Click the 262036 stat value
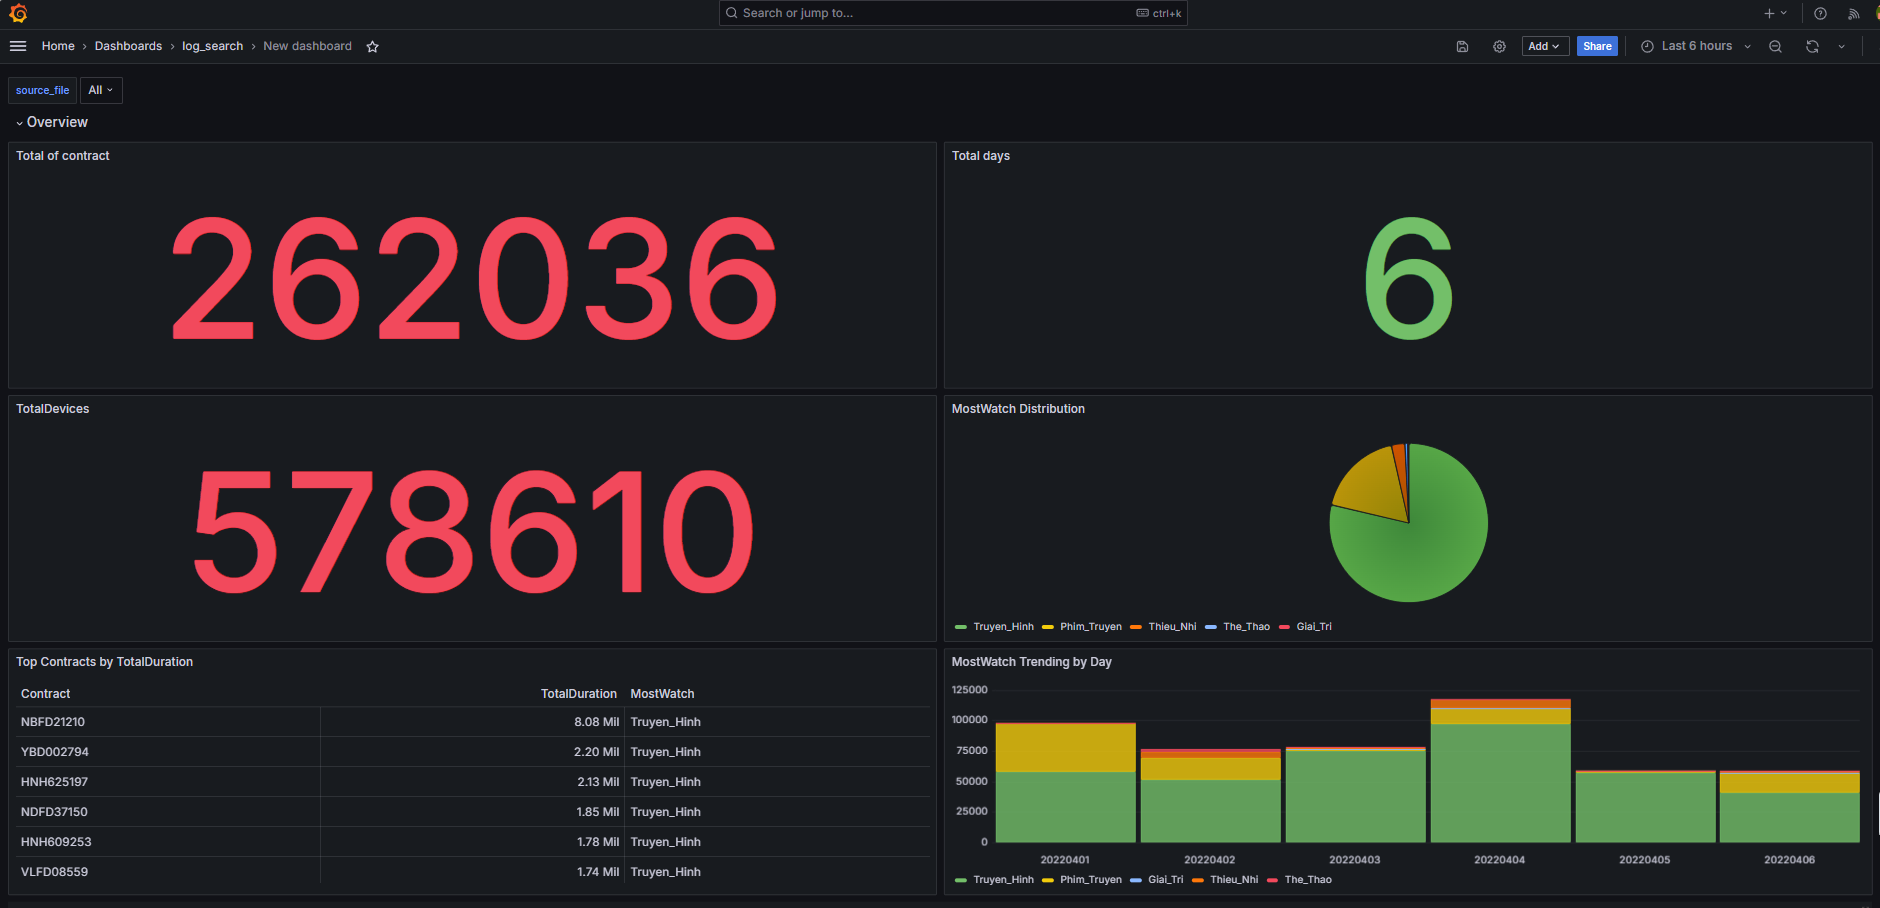 [x=474, y=279]
